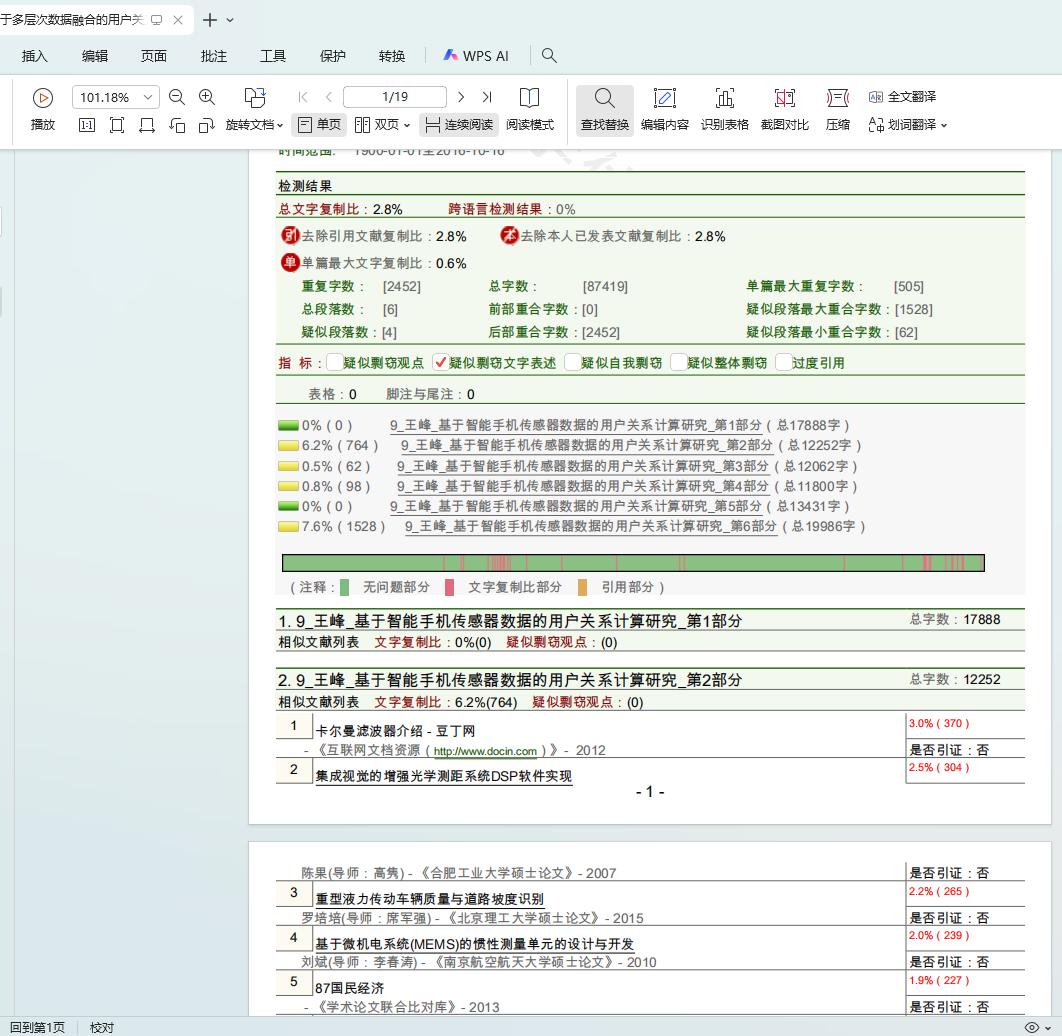
Task: Click the zoom in magnifier icon
Action: click(207, 97)
